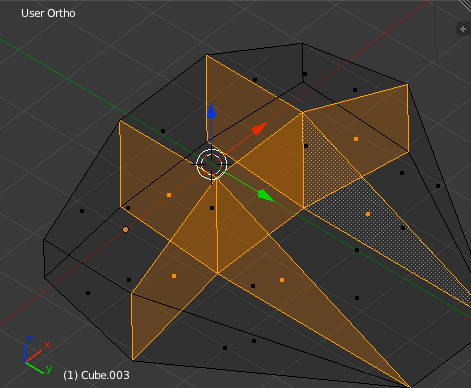Select the orange face dot on the long lower-right highlighted face
The width and height of the screenshot is (471, 388).
(282, 280)
